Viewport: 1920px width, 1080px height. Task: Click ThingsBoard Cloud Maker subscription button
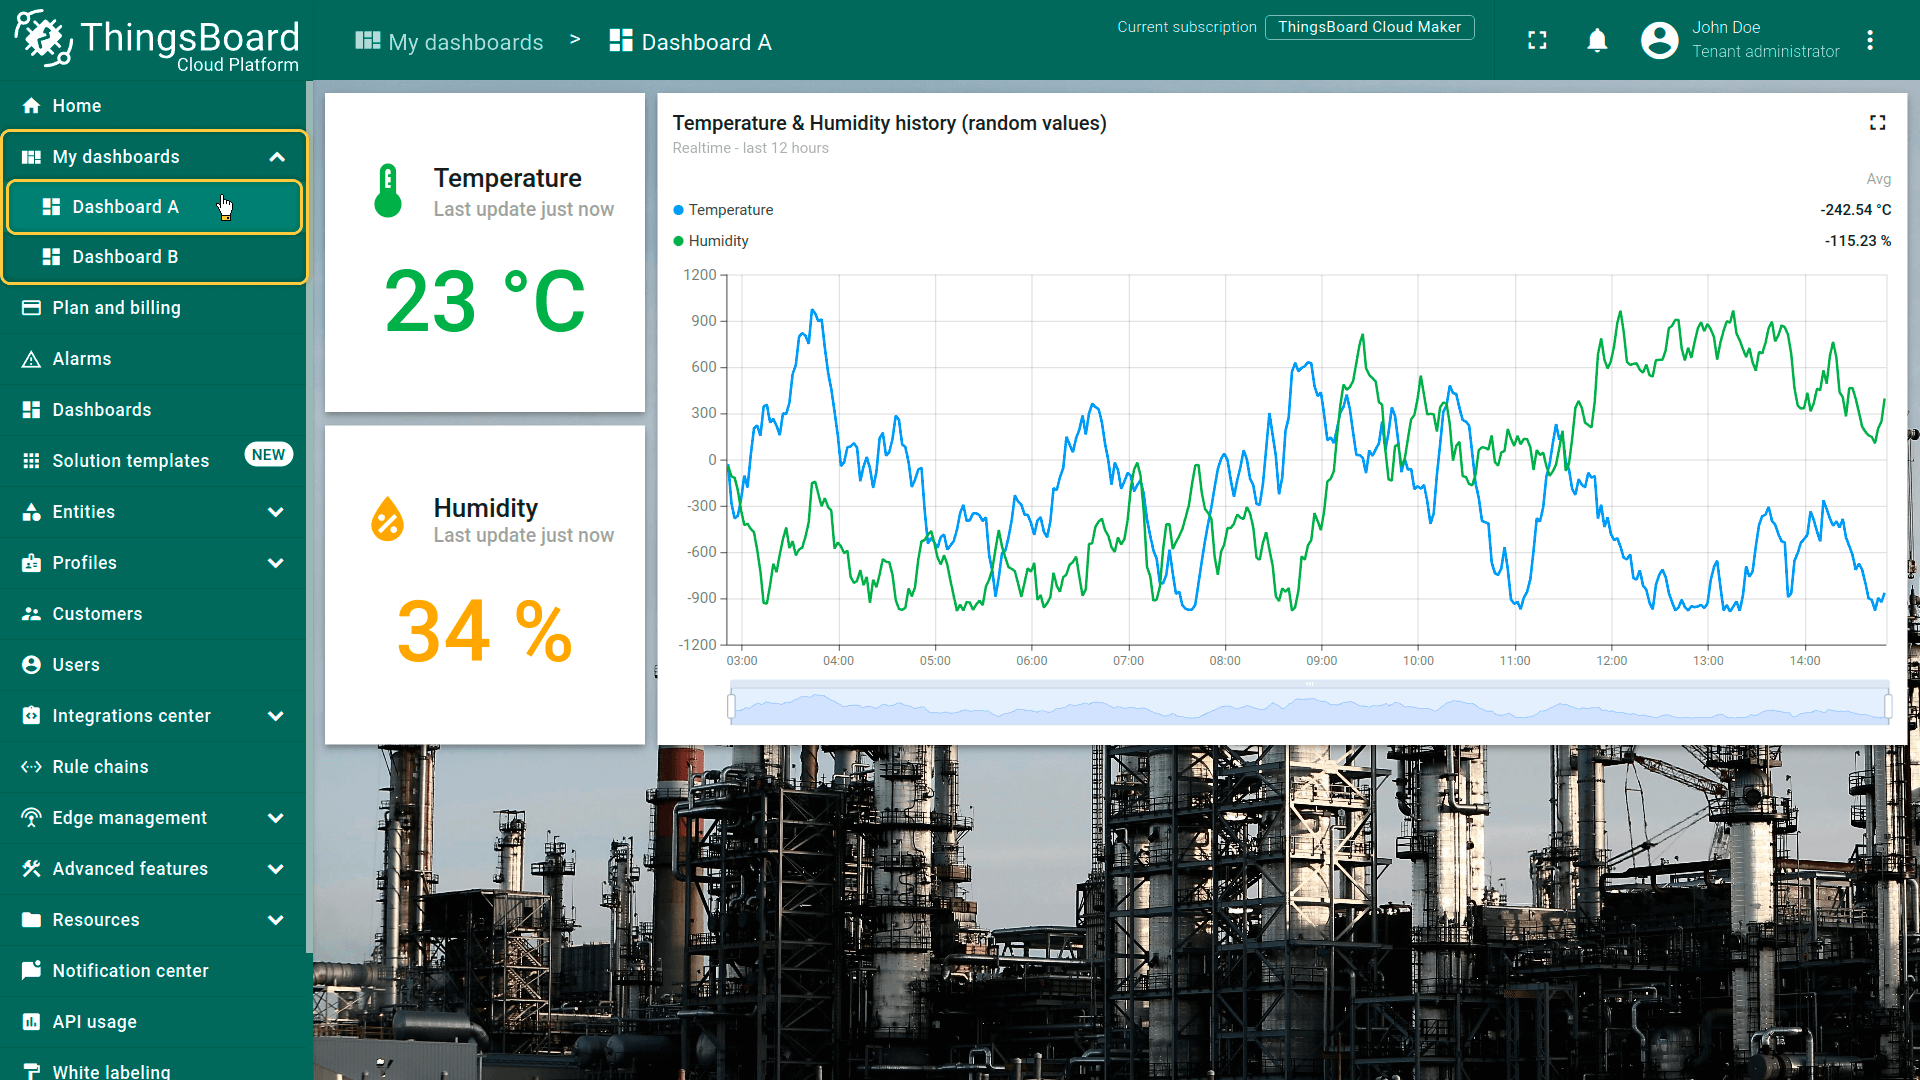(1368, 27)
